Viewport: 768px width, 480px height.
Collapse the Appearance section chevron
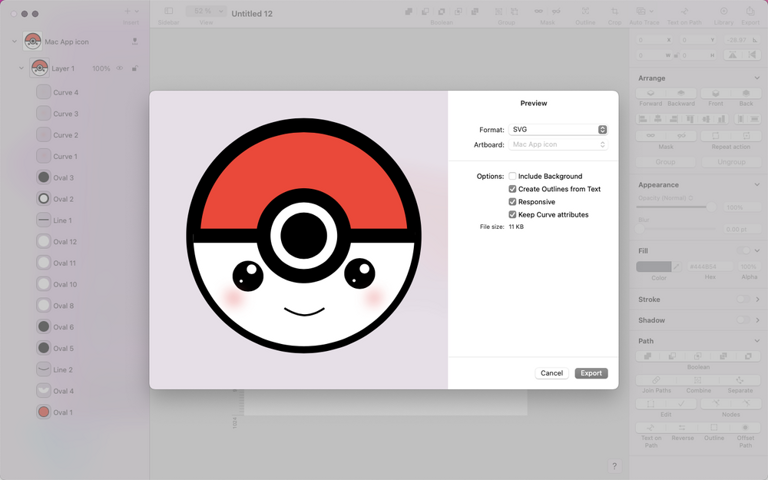[x=757, y=185]
